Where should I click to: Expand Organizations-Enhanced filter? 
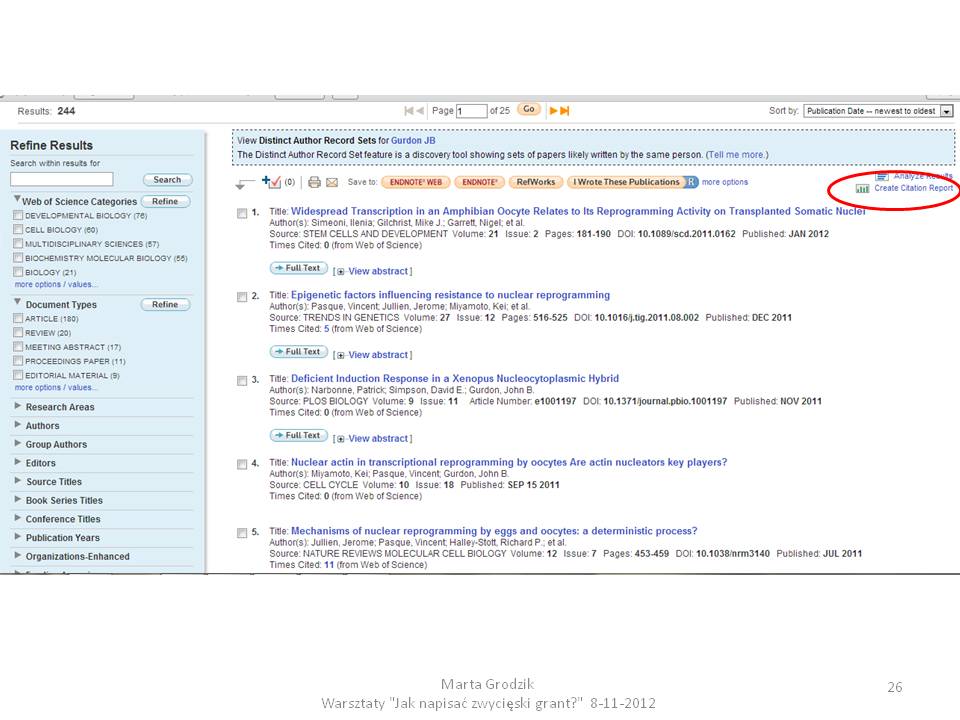click(18, 555)
